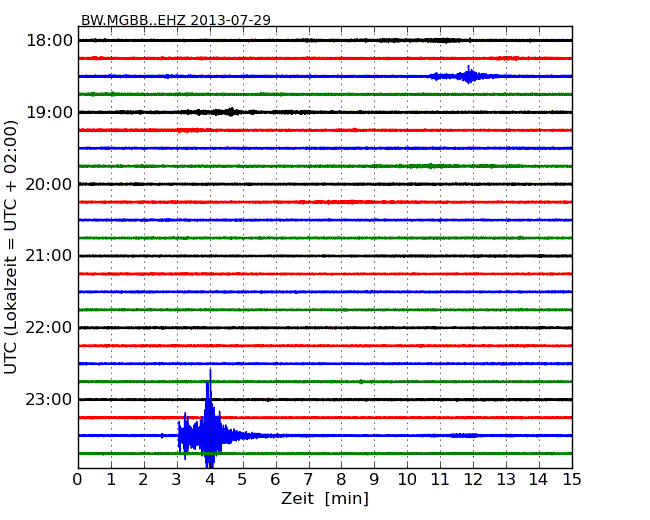Click the x-axis tick label 10

tap(407, 479)
